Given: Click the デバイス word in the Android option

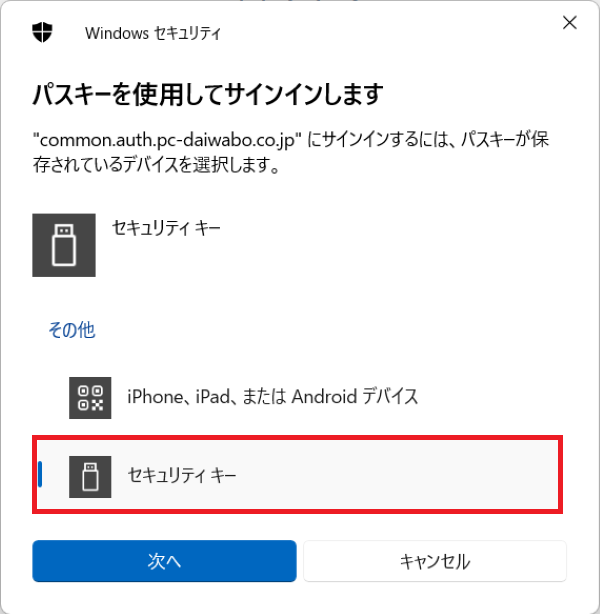Looking at the screenshot, I should pyautogui.click(x=390, y=396).
